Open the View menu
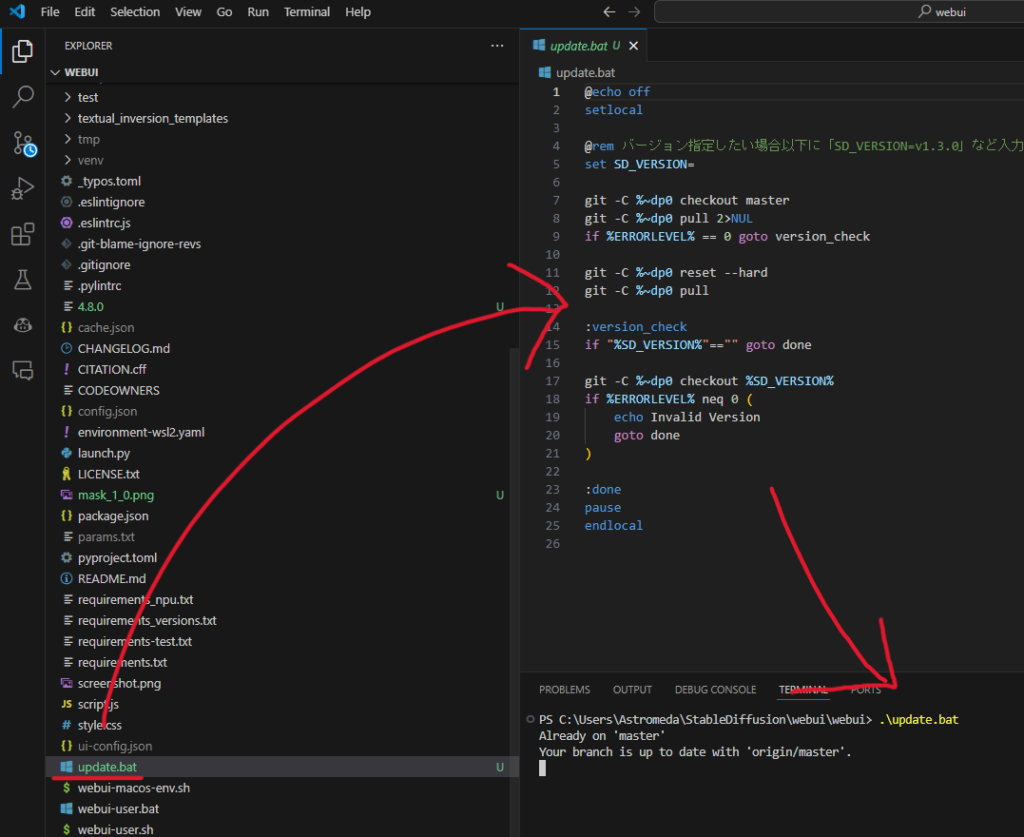1024x837 pixels. [188, 12]
